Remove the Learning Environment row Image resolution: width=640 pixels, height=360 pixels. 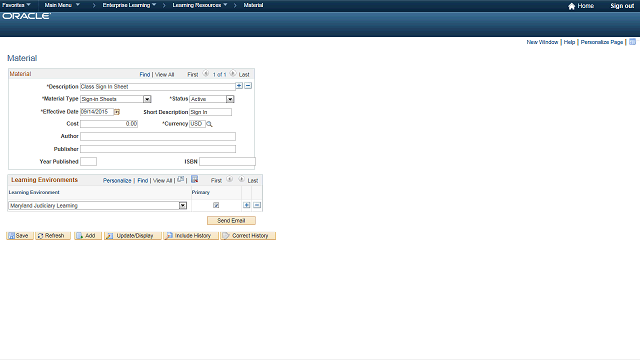(257, 205)
